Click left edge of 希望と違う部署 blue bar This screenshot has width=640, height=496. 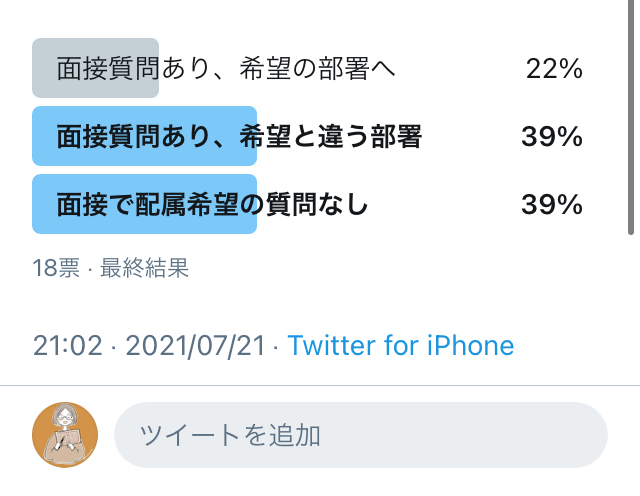coord(40,137)
